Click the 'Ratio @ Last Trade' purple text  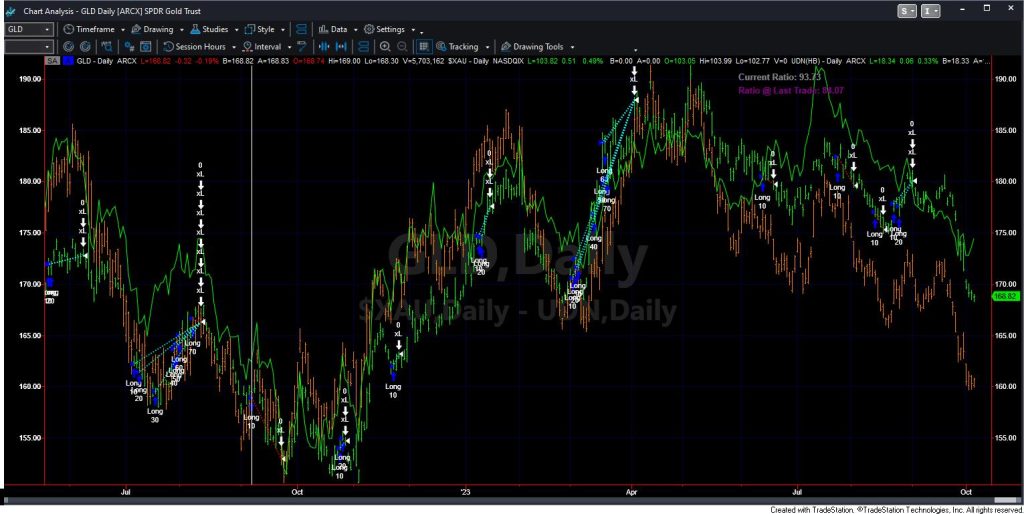(791, 90)
